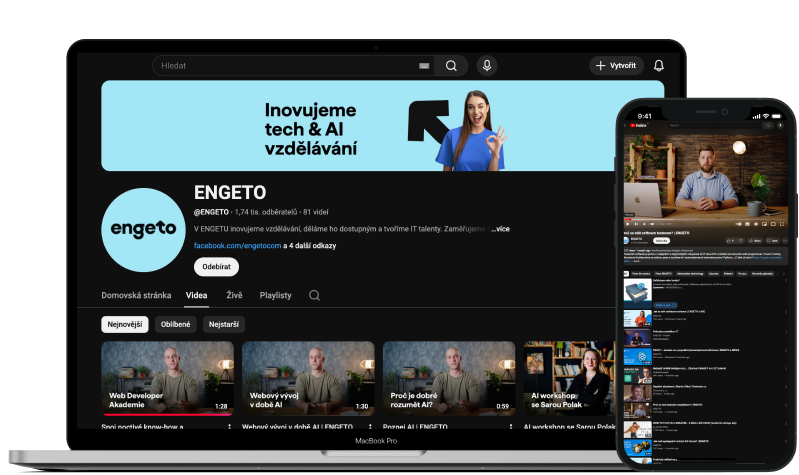The height and width of the screenshot is (475, 799).
Task: Click the Vytvořit create button
Action: pyautogui.click(x=617, y=66)
